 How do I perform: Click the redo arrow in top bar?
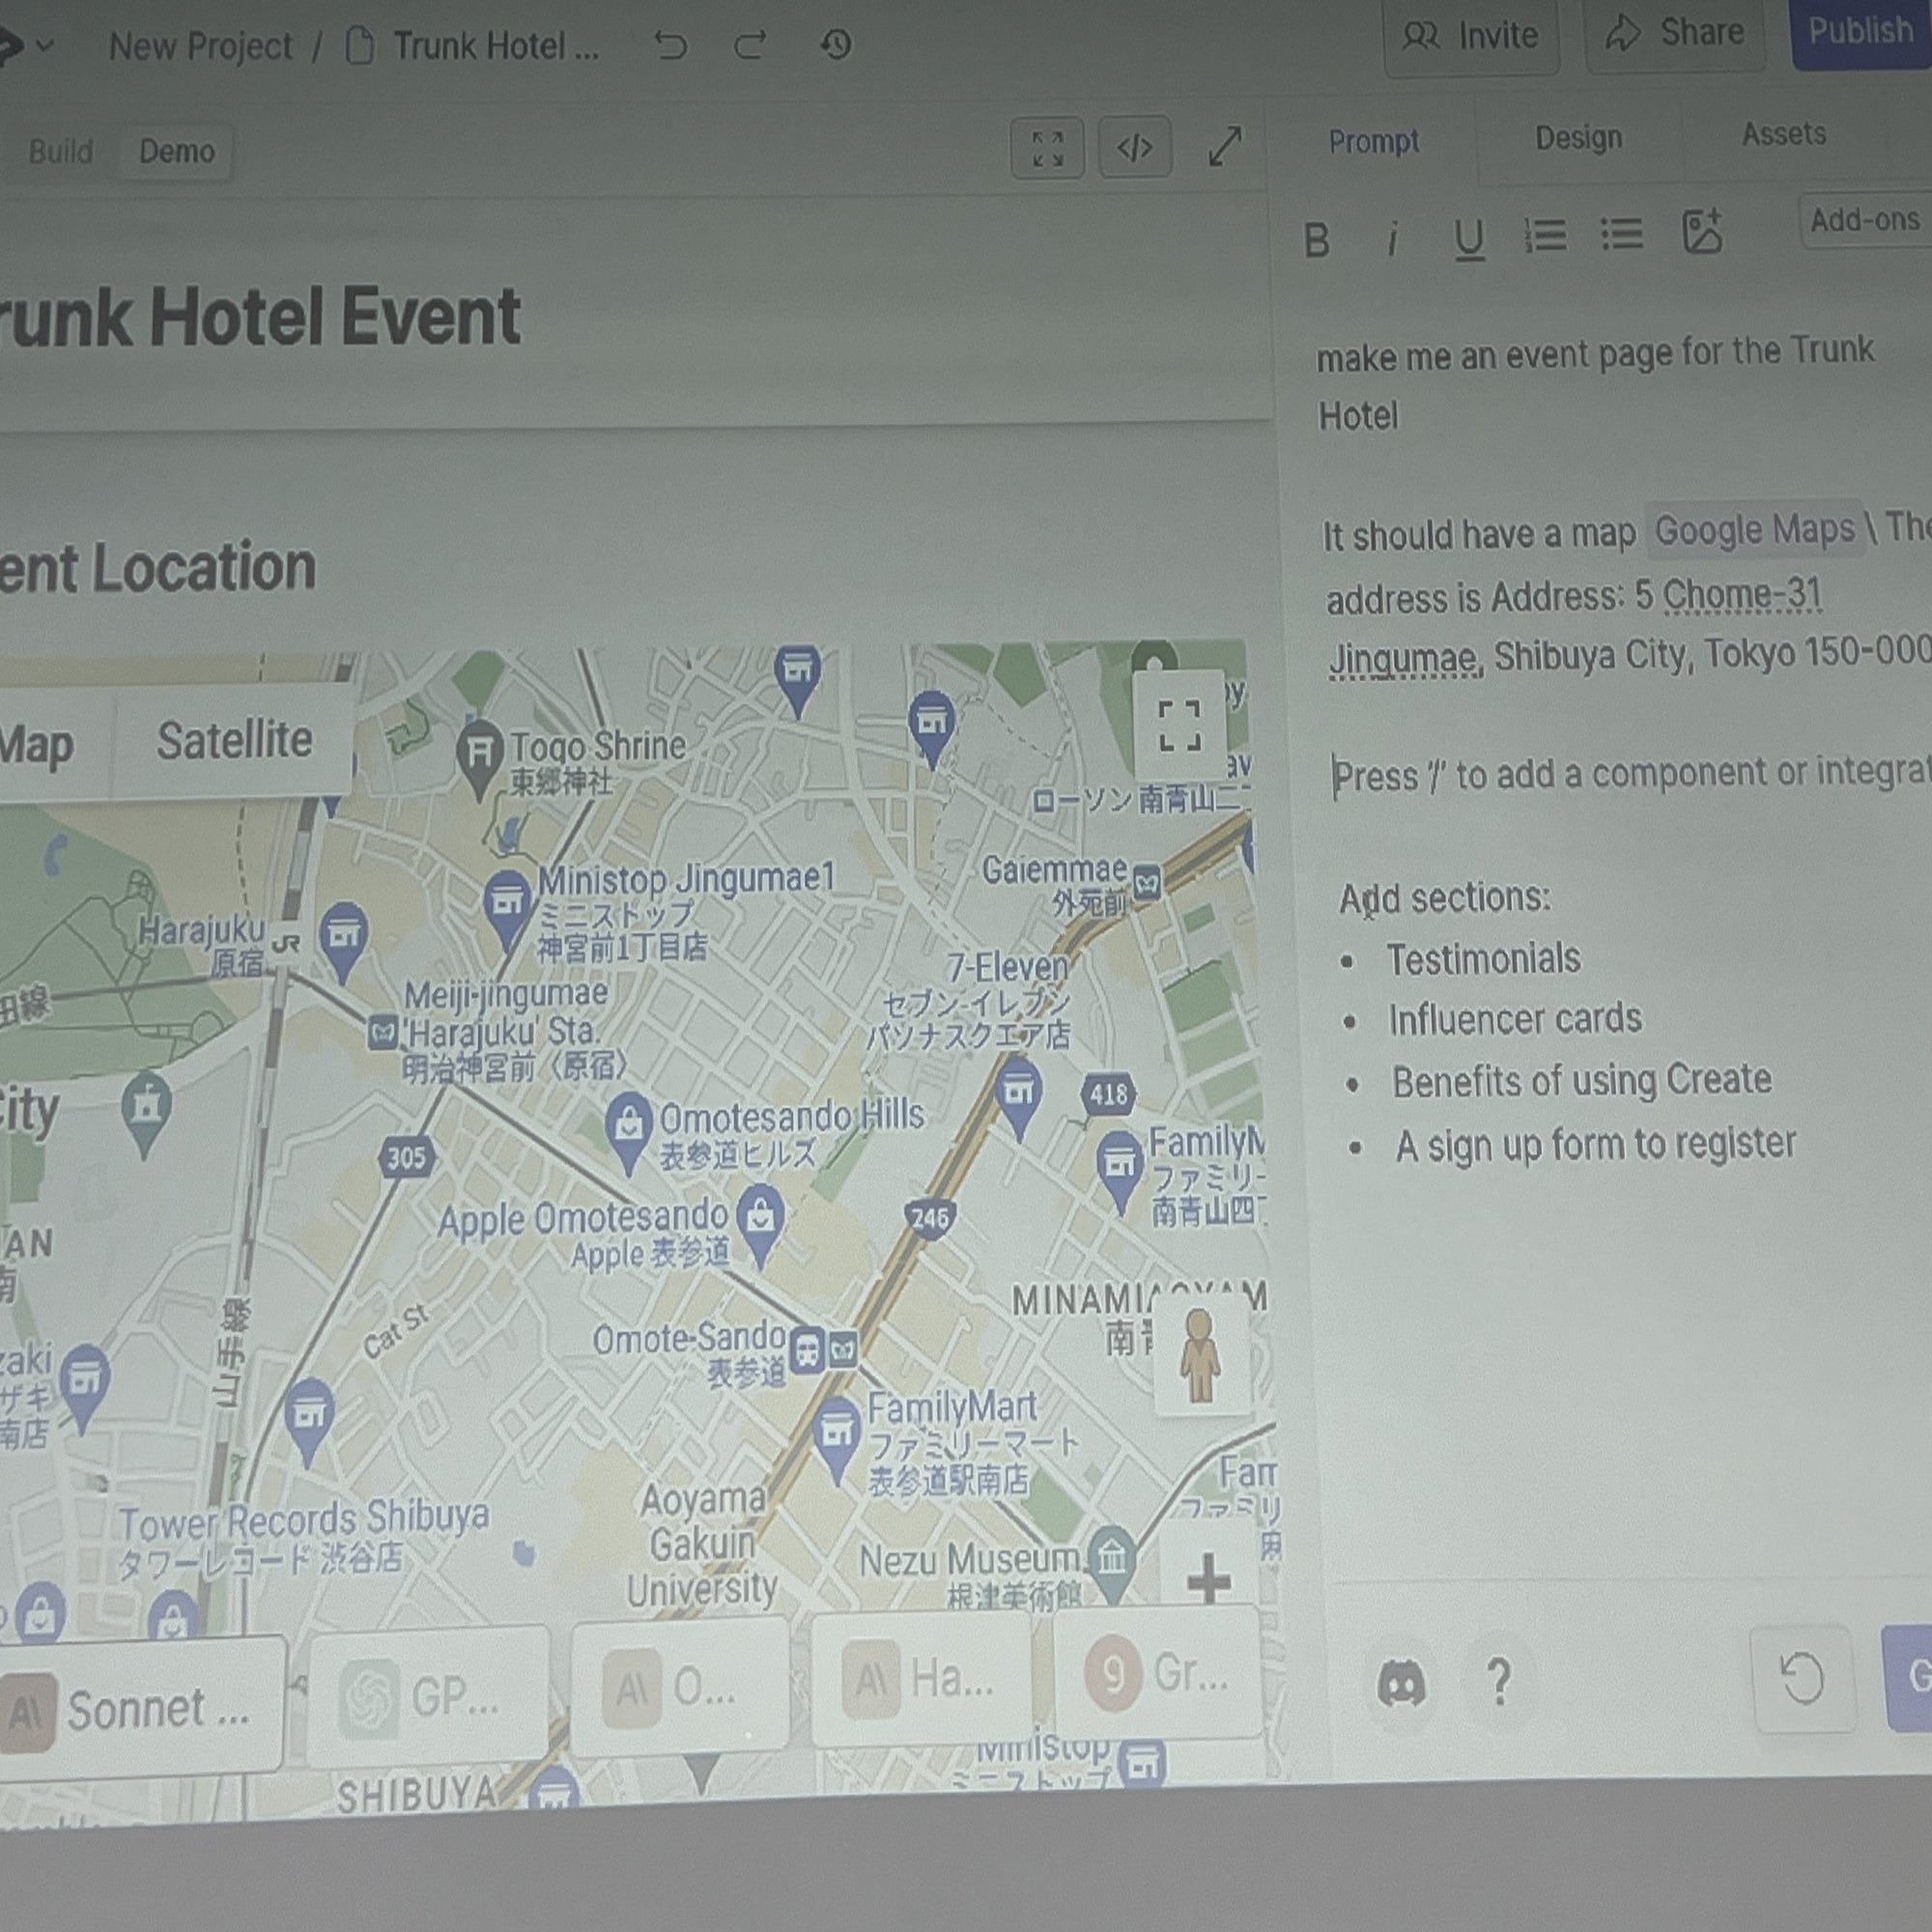pos(751,44)
